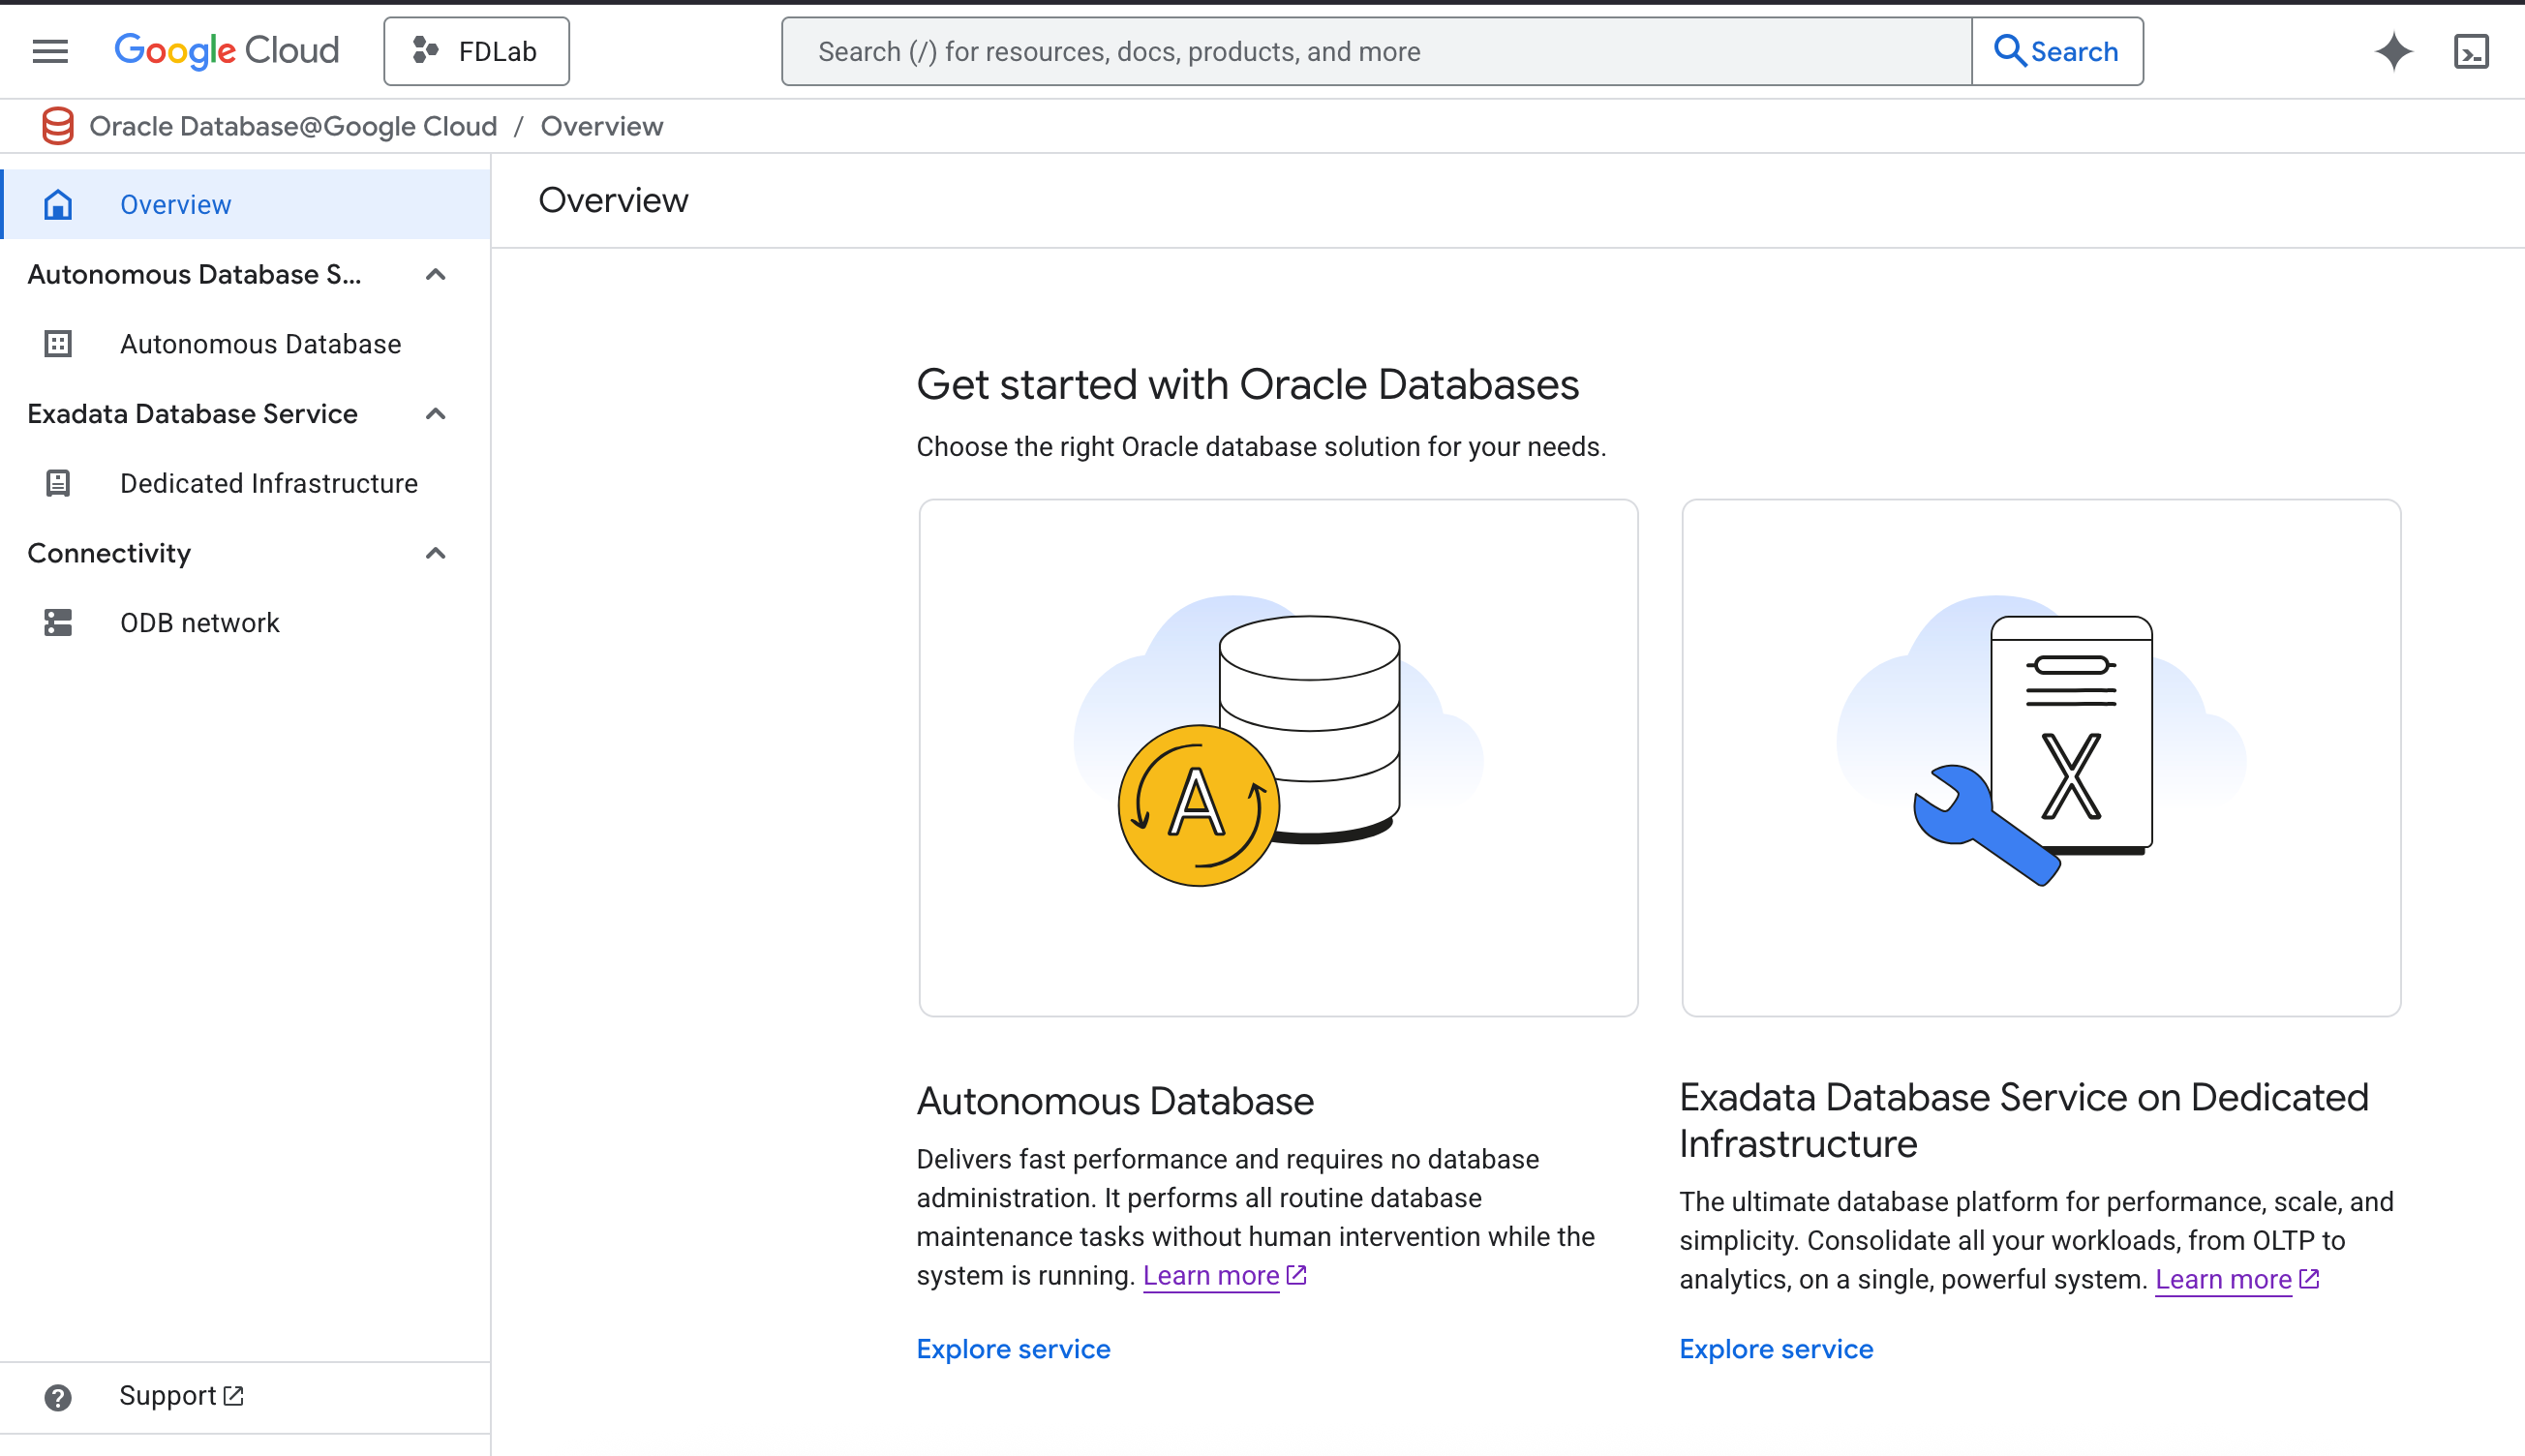Open Dedicated Infrastructure sidebar item

[x=245, y=483]
